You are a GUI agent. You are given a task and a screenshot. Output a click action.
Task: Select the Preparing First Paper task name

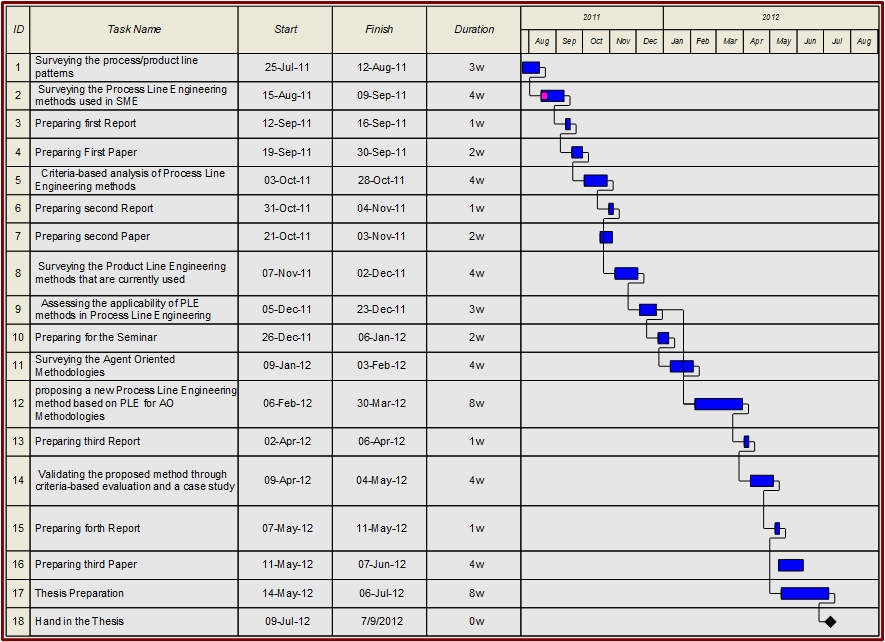point(85,152)
